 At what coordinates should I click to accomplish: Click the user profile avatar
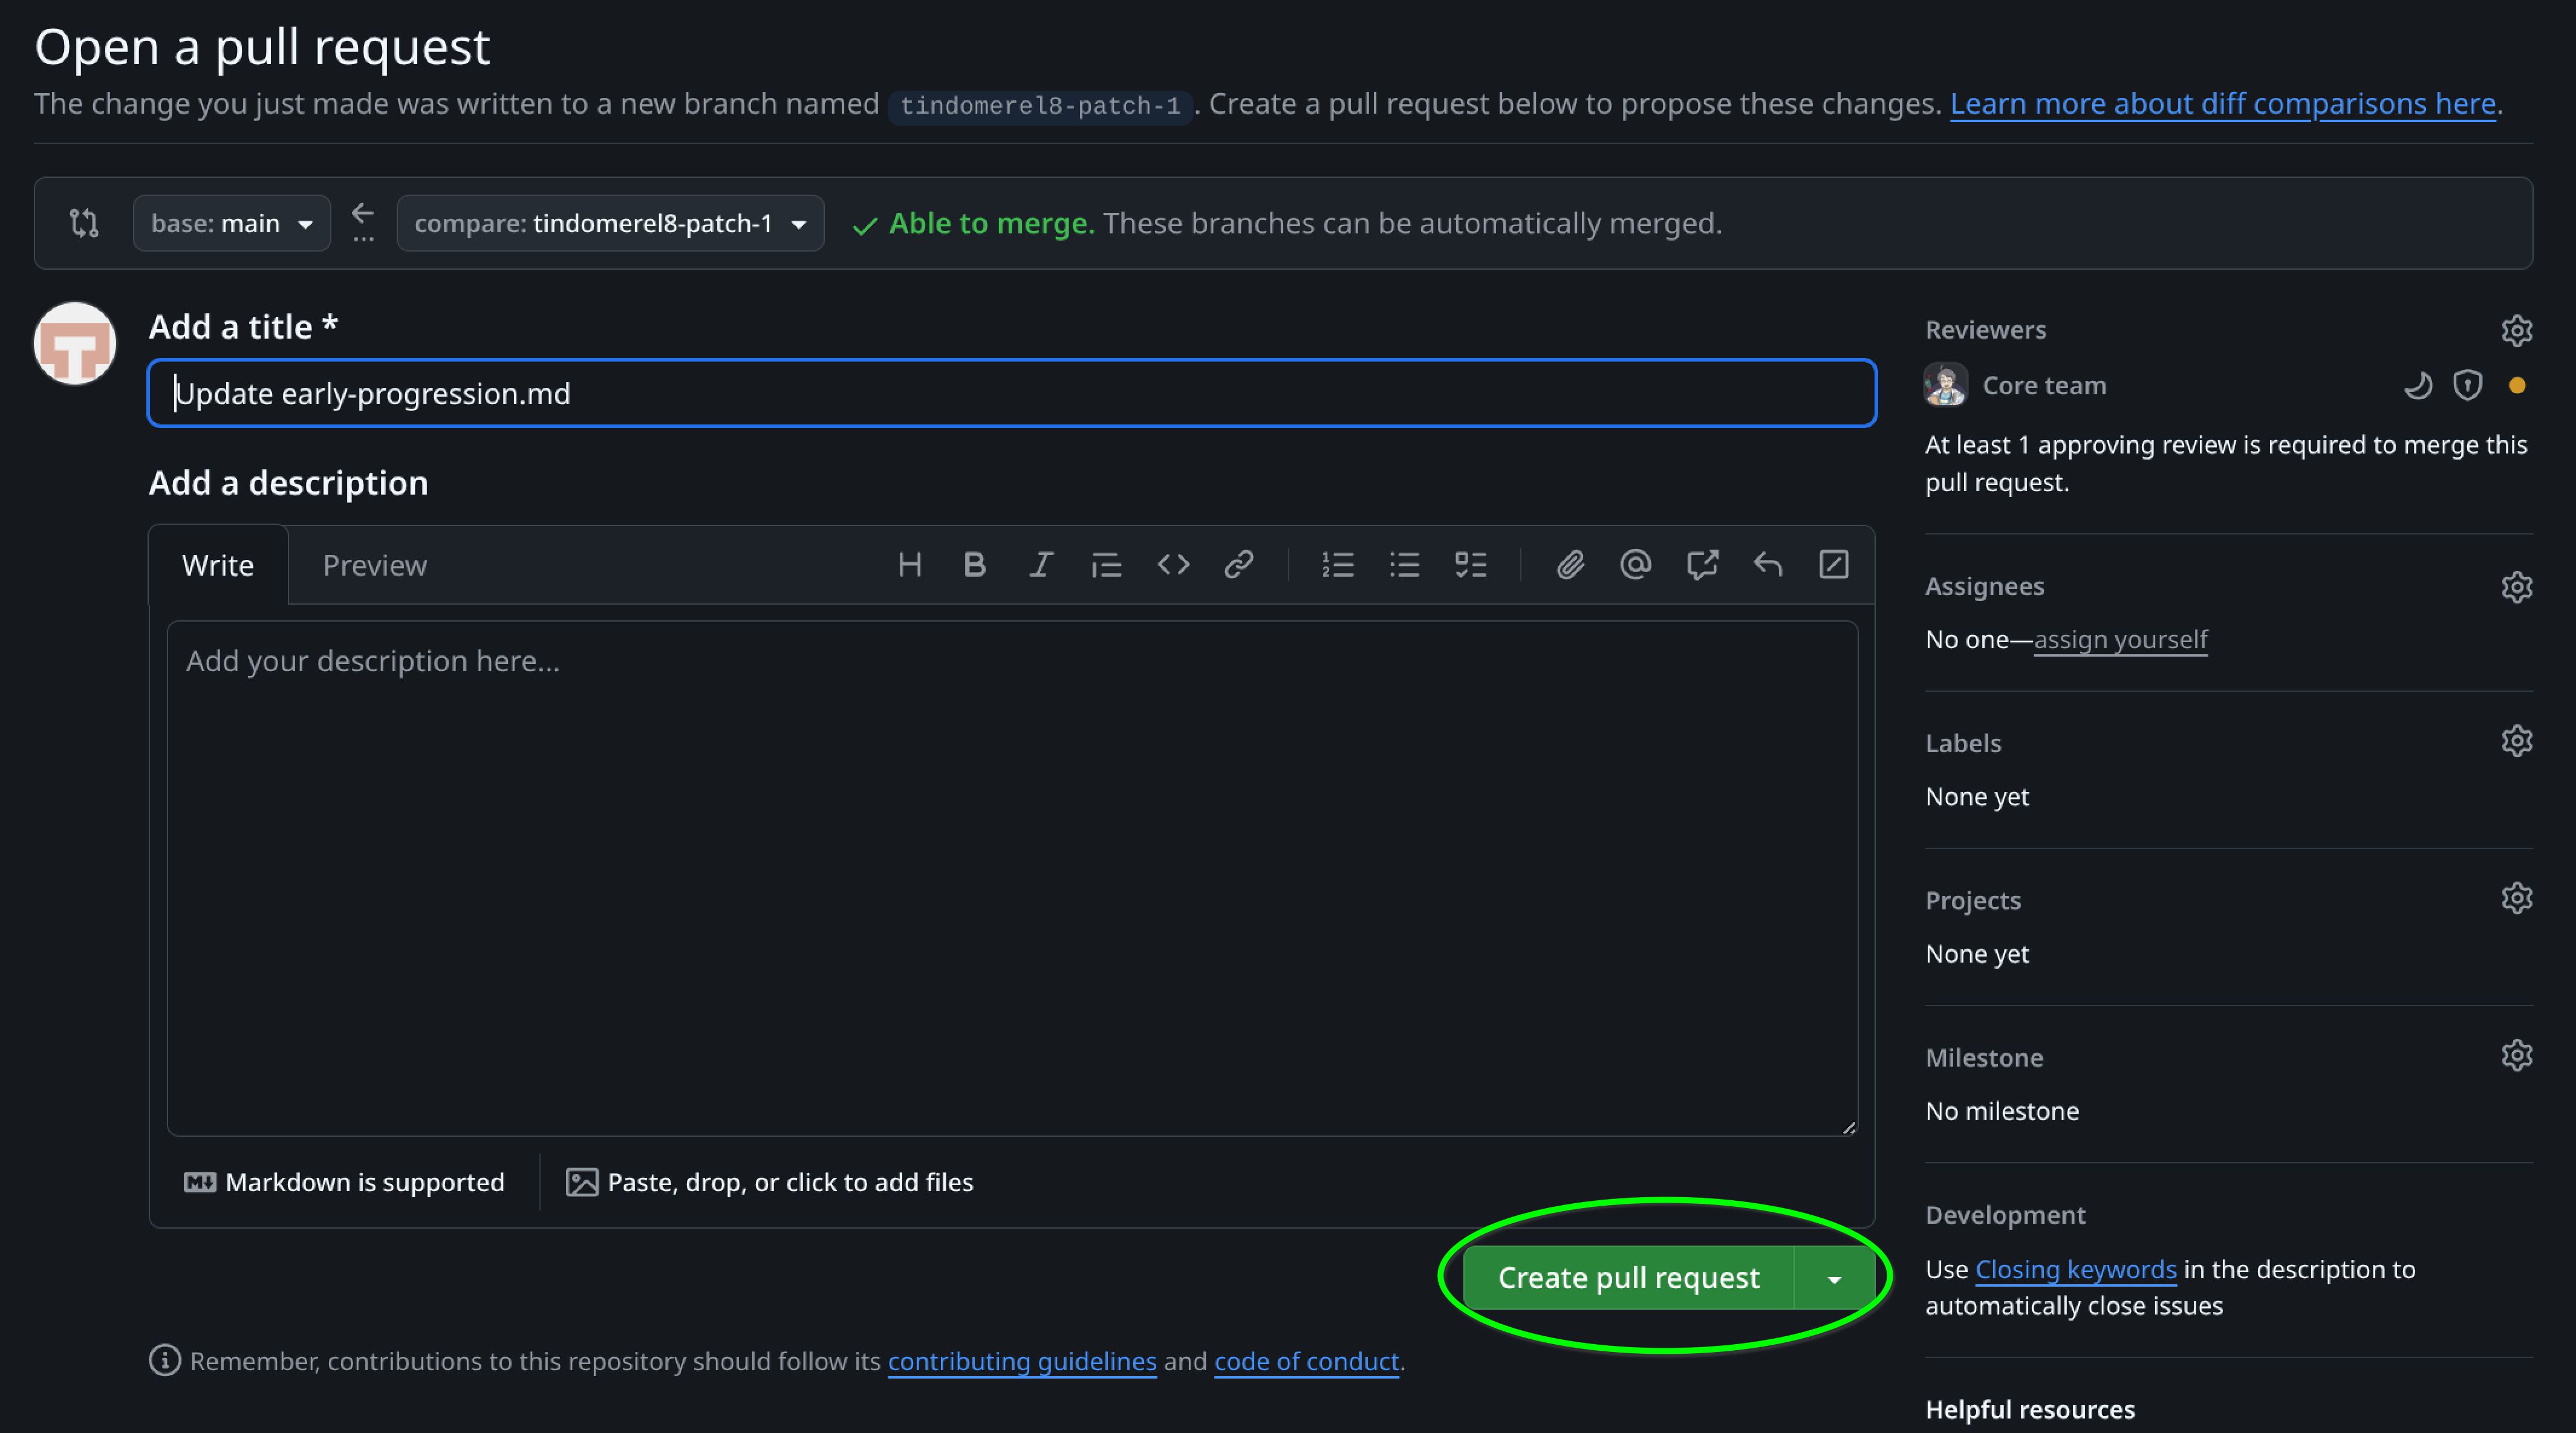pos(75,343)
